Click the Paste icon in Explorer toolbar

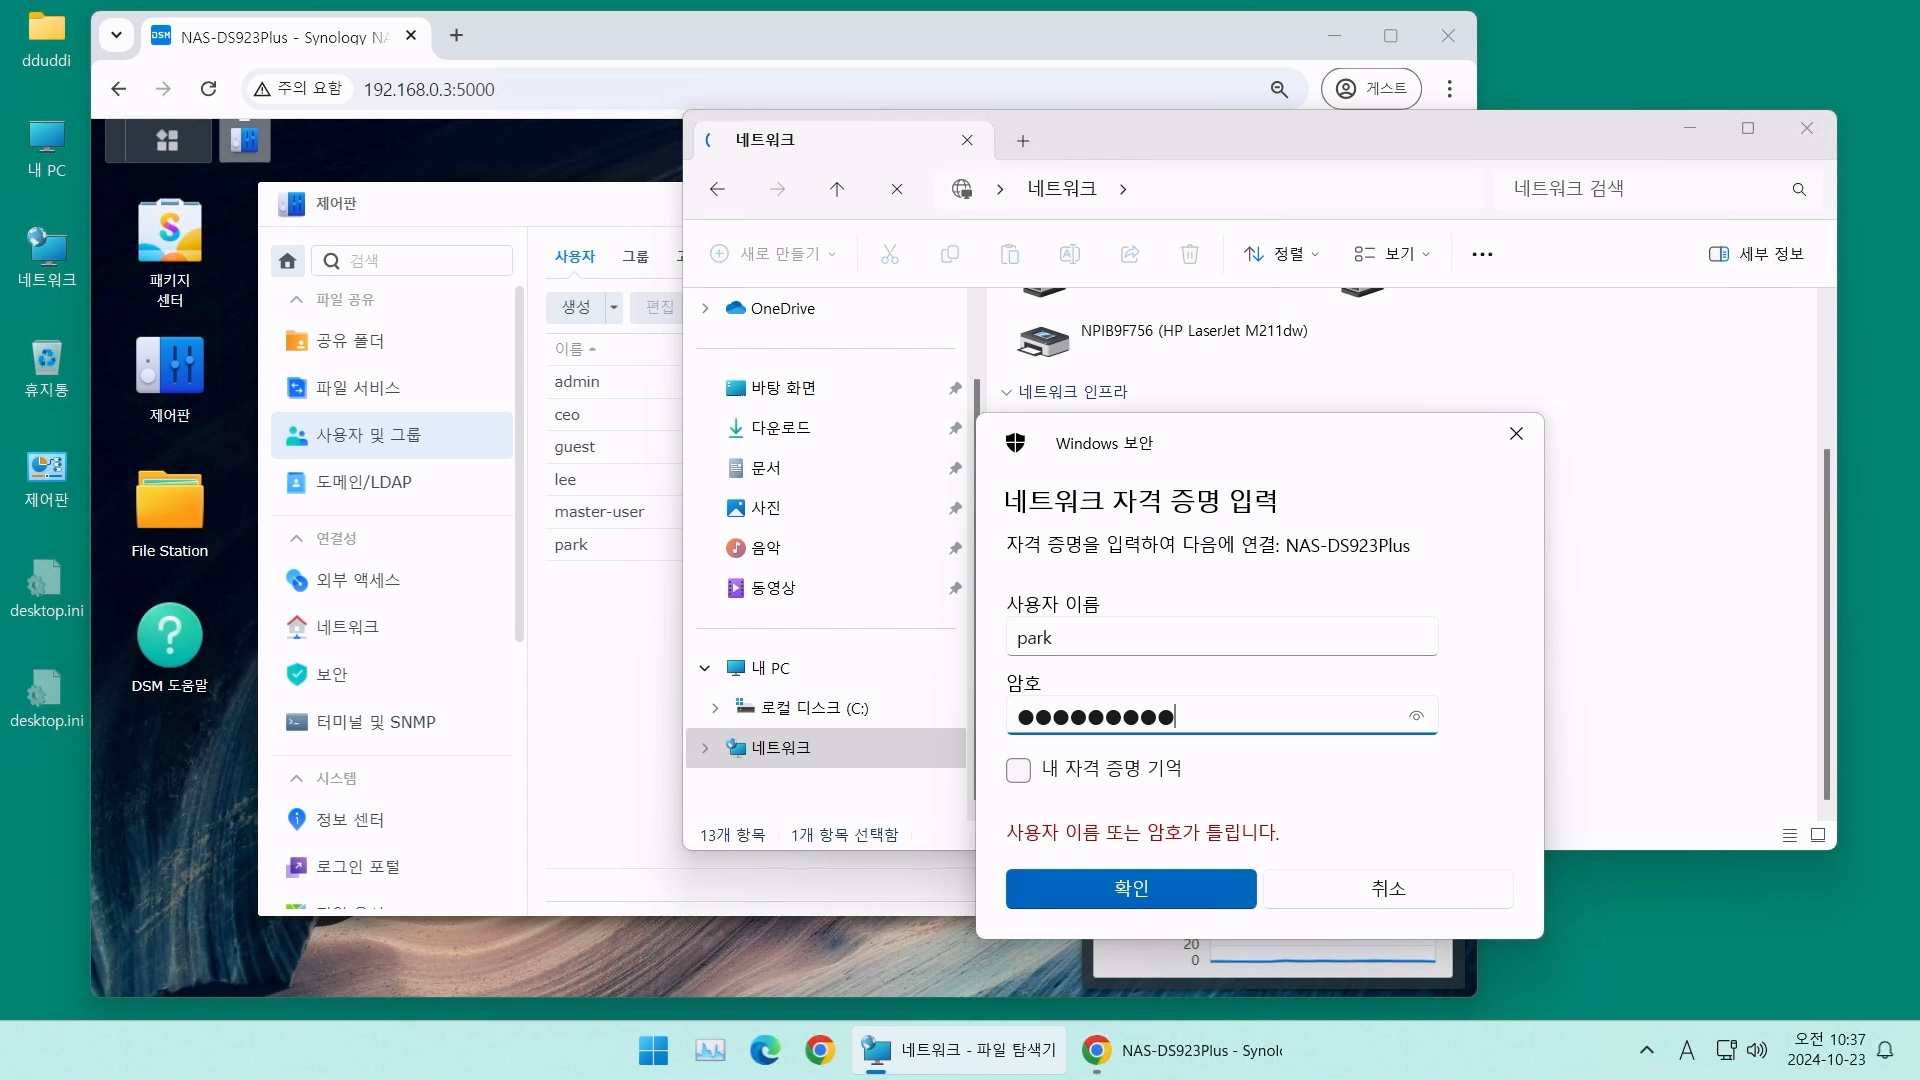(1010, 254)
